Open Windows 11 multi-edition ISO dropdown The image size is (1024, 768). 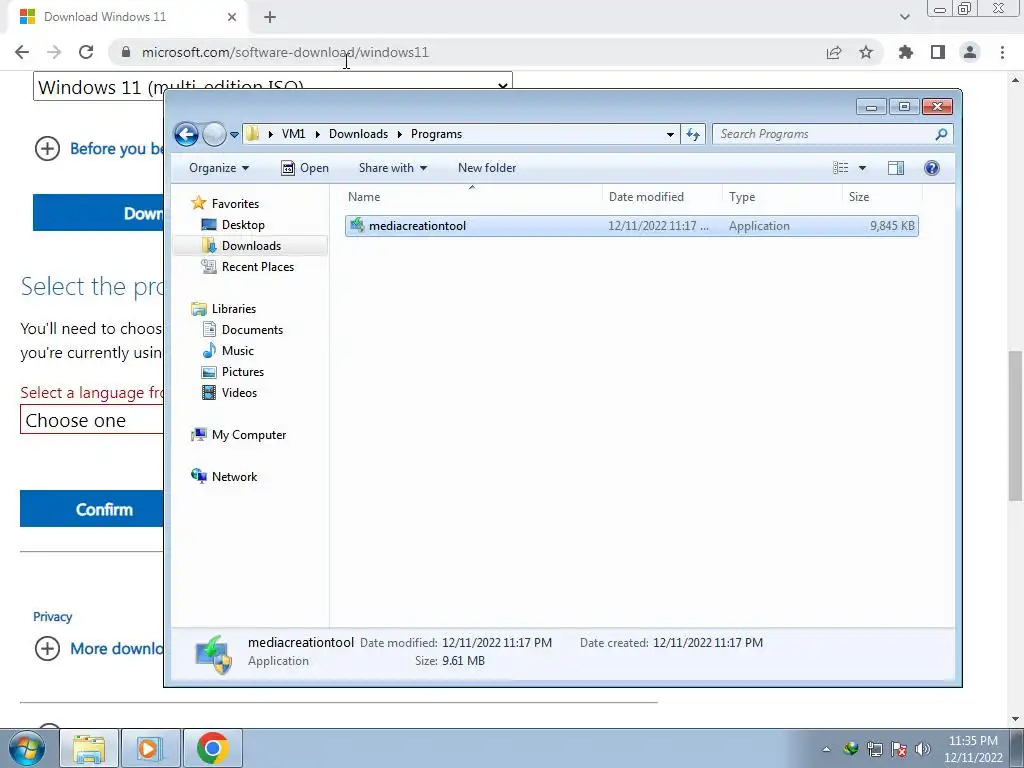point(272,86)
